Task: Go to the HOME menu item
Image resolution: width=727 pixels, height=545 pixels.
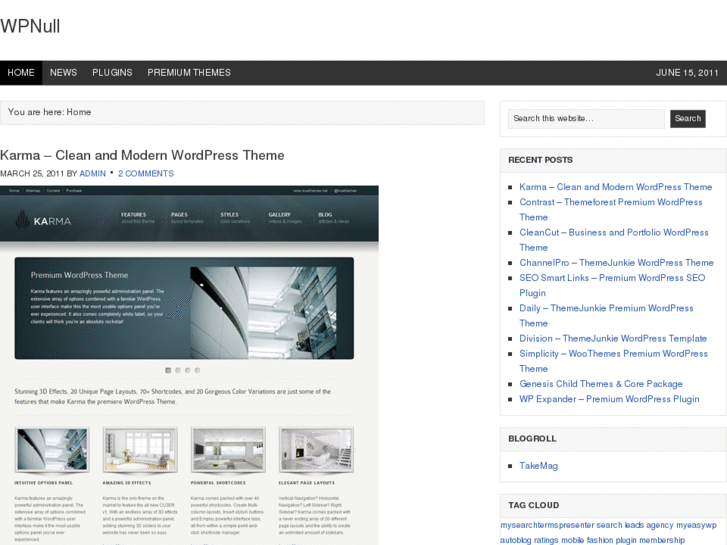Action: (21, 73)
